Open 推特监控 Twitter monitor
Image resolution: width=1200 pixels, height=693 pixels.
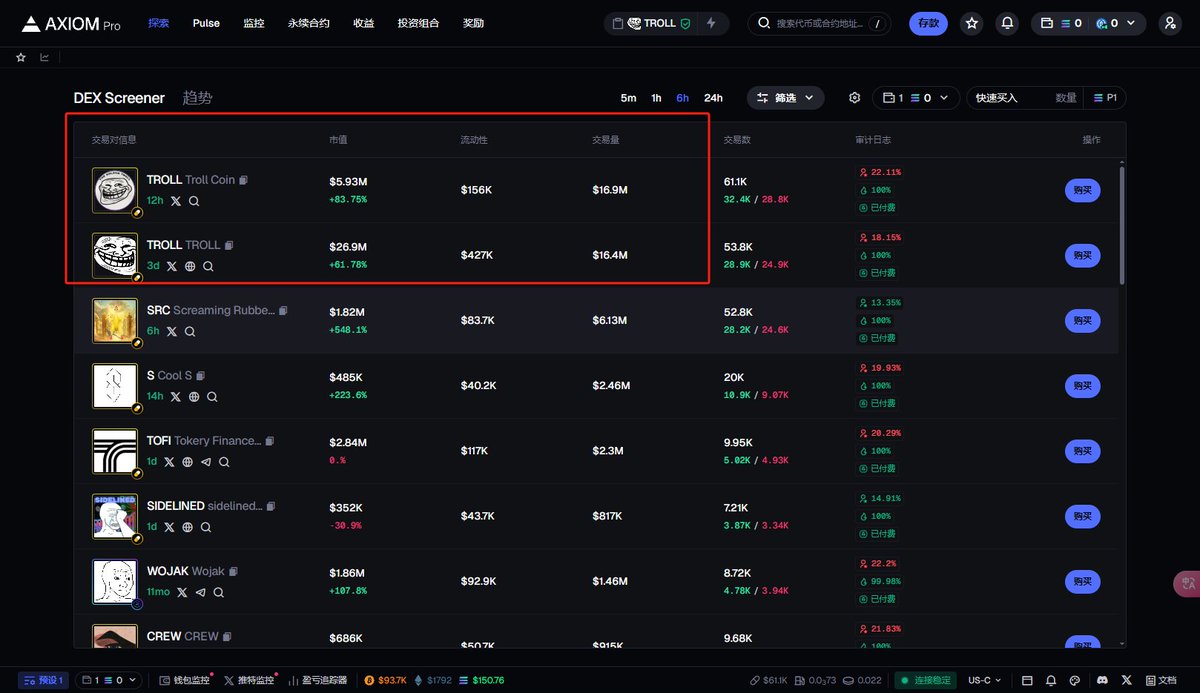[250, 680]
